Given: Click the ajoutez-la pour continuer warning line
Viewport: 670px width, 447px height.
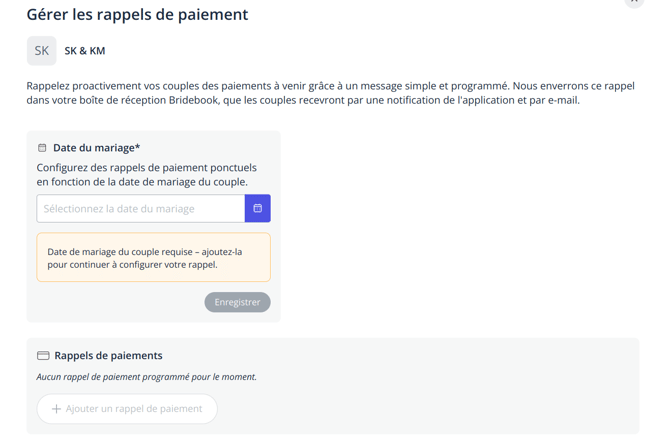Looking at the screenshot, I should point(132,265).
